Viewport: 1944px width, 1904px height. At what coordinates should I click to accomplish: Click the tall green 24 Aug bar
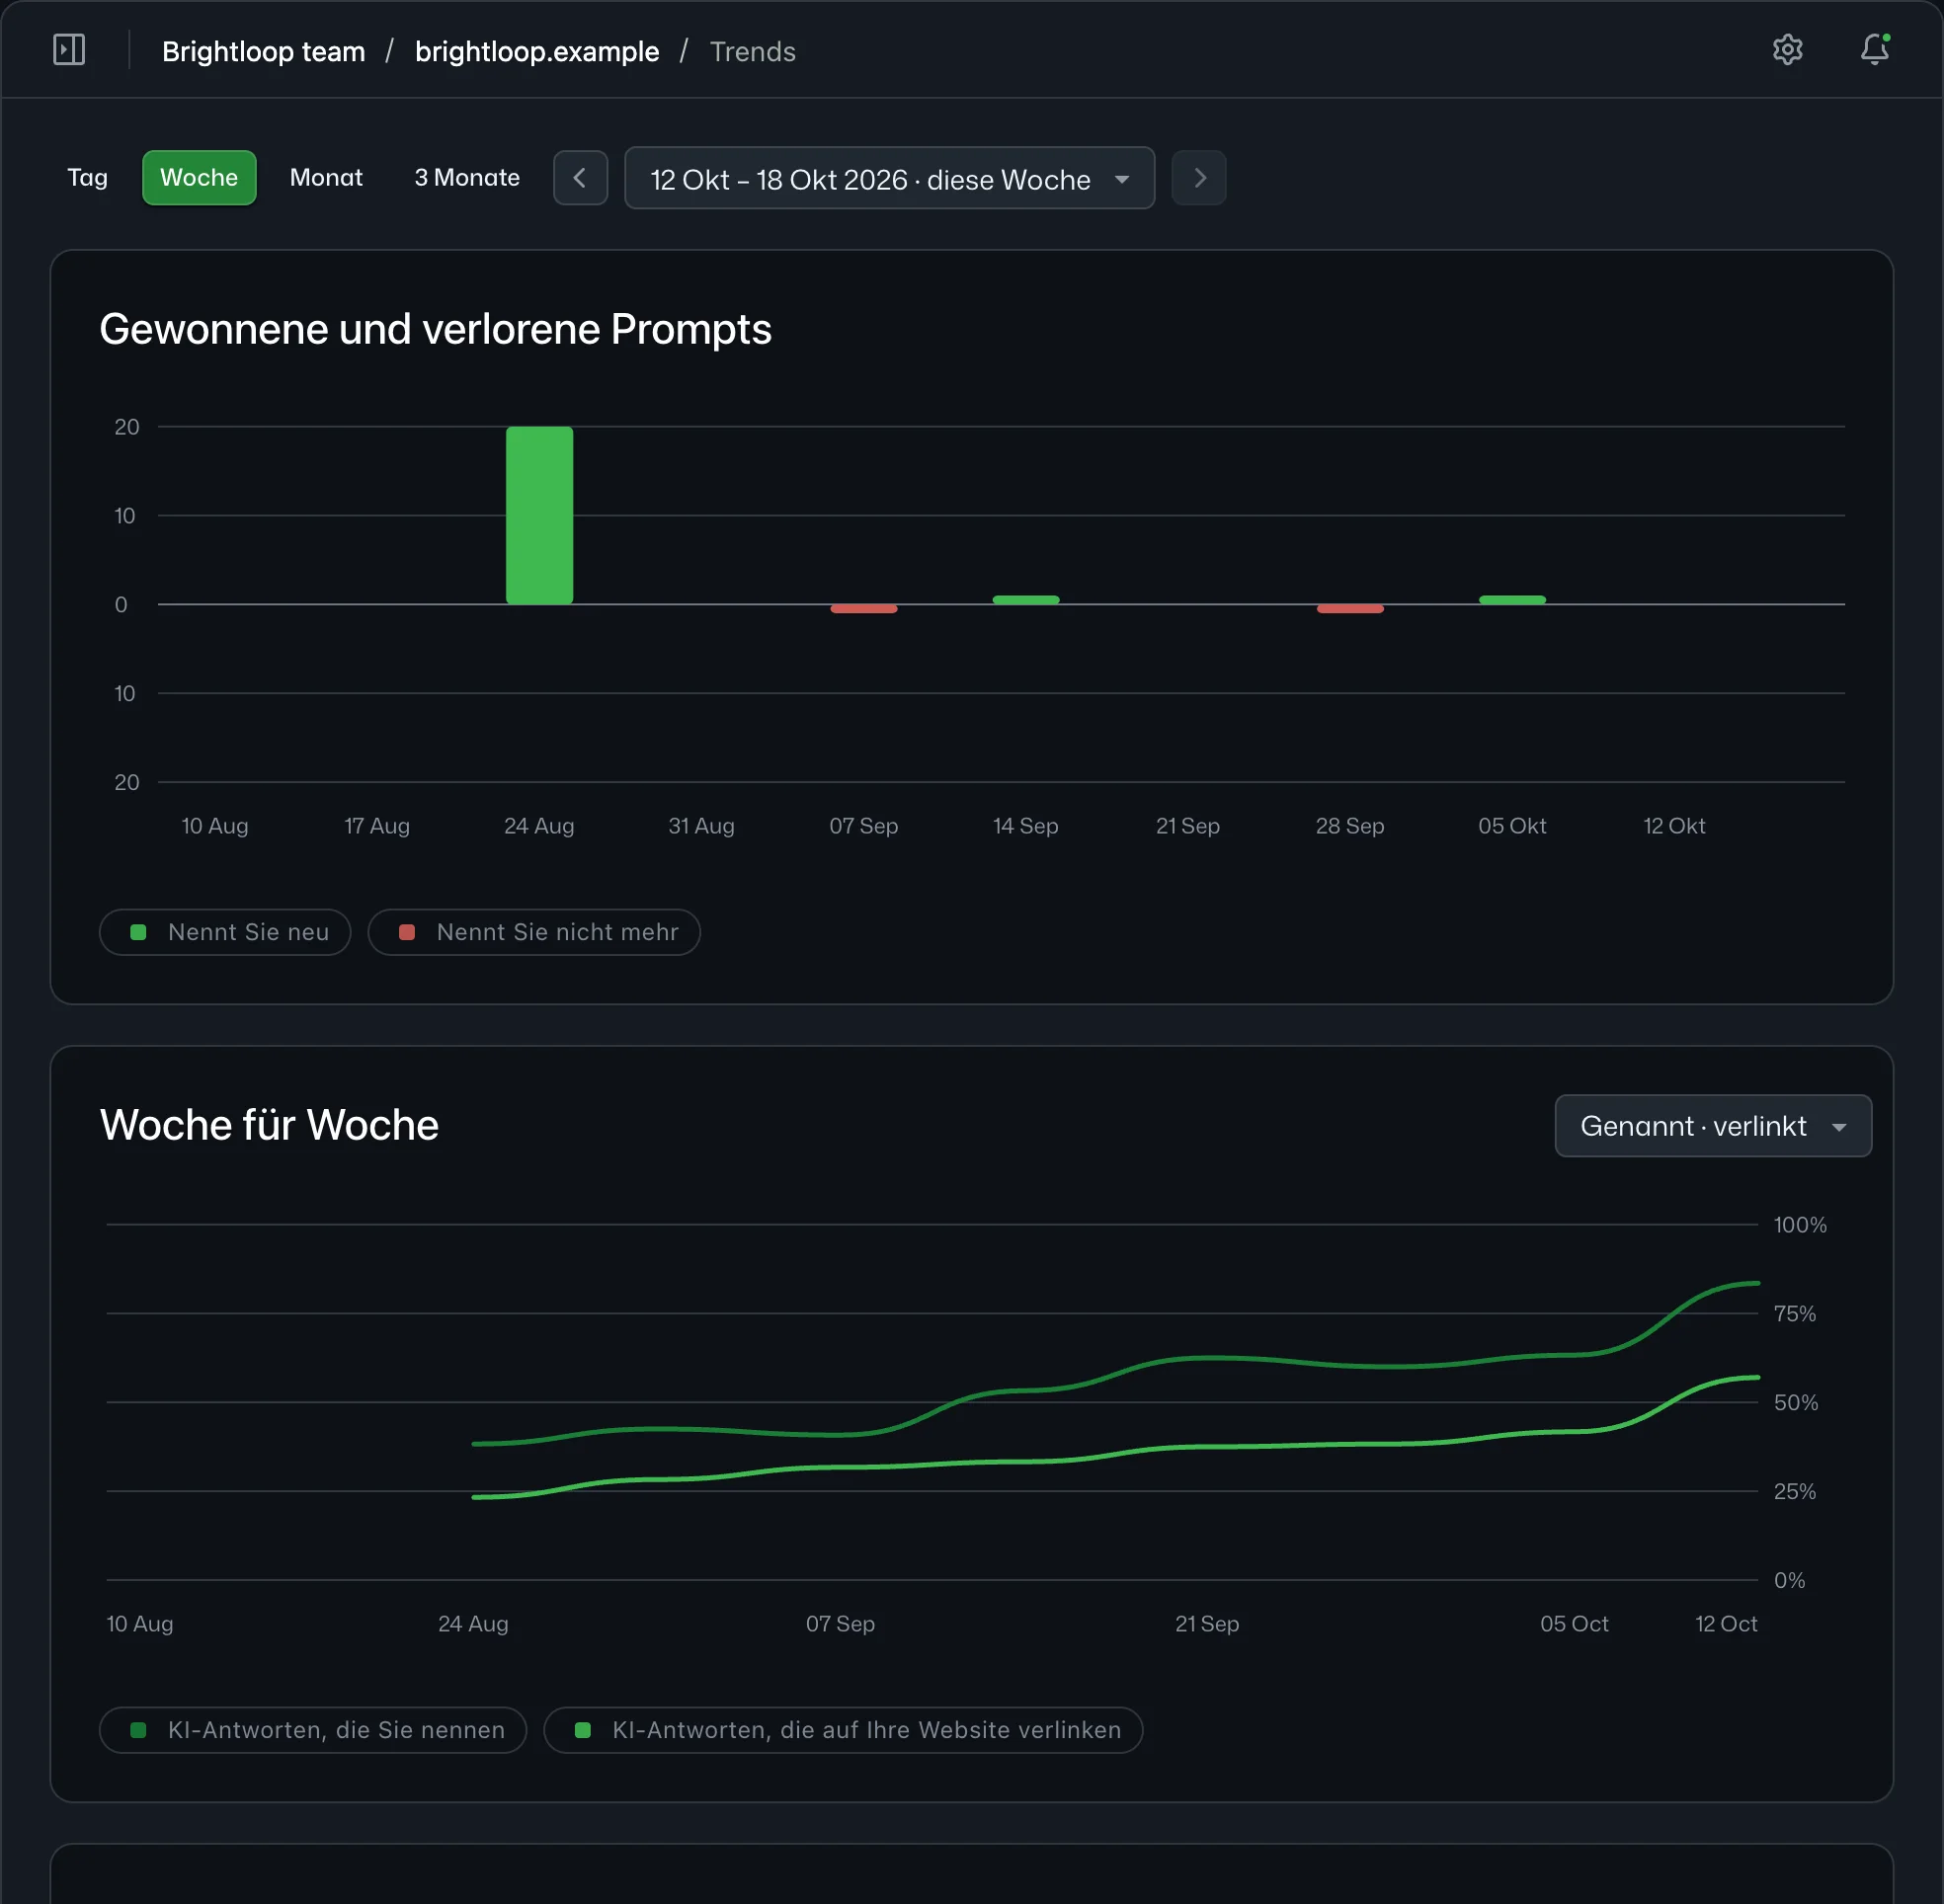click(539, 515)
